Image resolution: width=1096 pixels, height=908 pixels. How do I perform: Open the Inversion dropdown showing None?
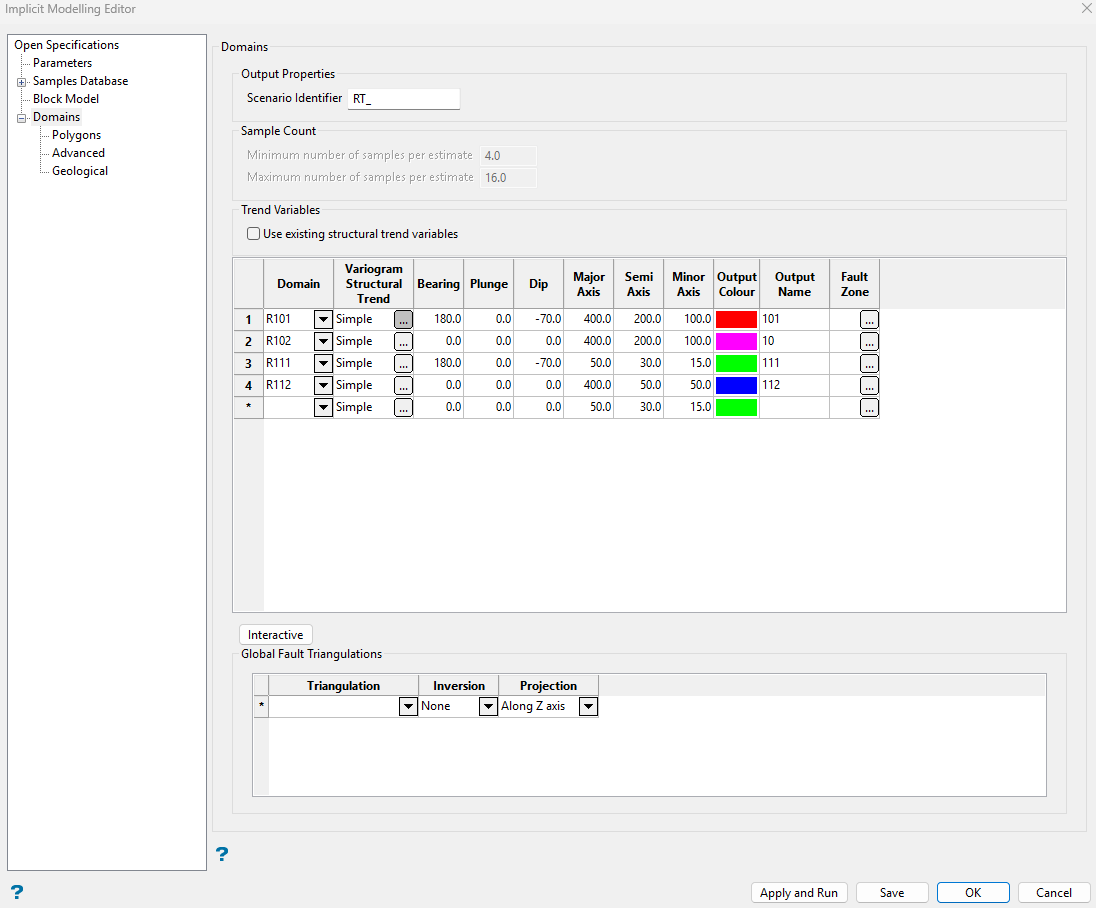[488, 707]
